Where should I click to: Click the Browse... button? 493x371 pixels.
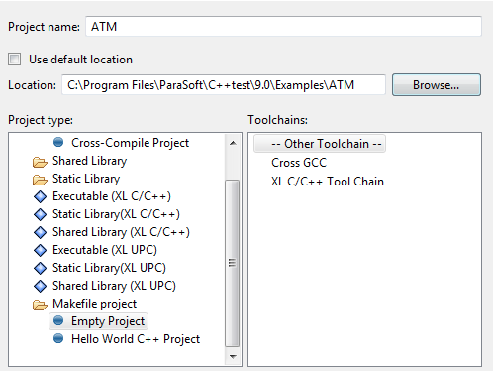click(436, 85)
